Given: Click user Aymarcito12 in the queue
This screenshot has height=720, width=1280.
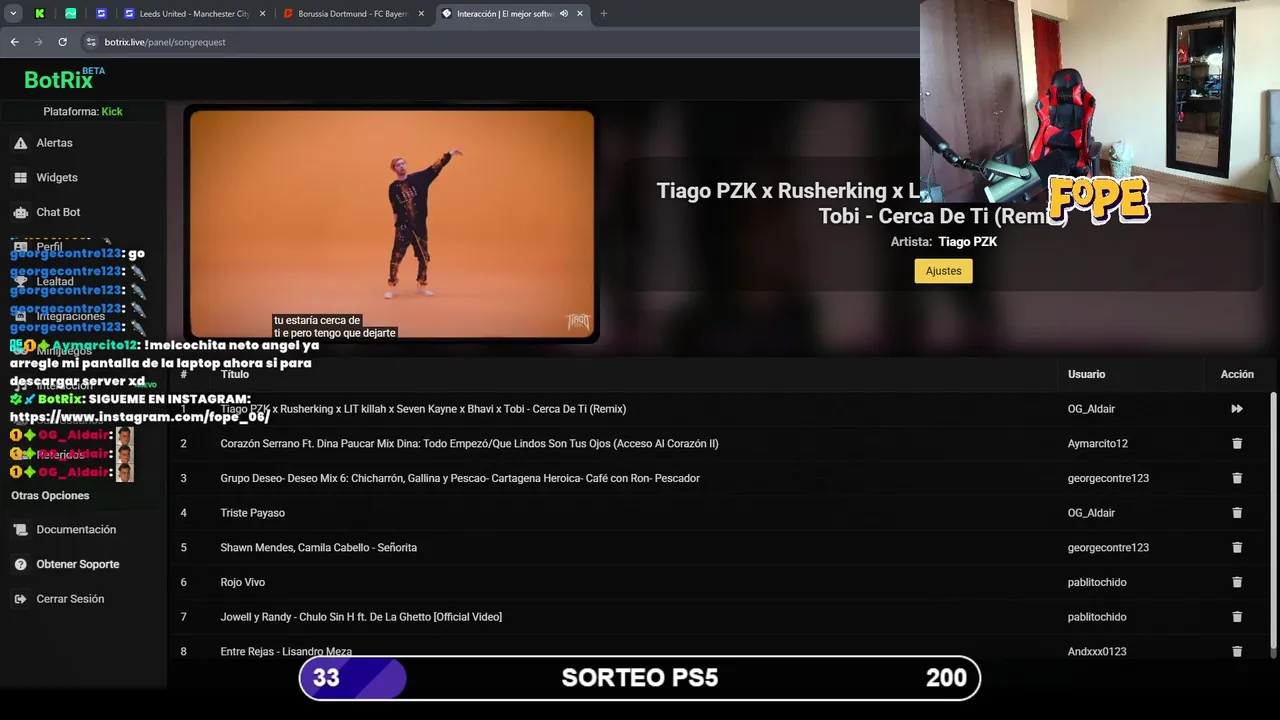Looking at the screenshot, I should pos(1097,444).
